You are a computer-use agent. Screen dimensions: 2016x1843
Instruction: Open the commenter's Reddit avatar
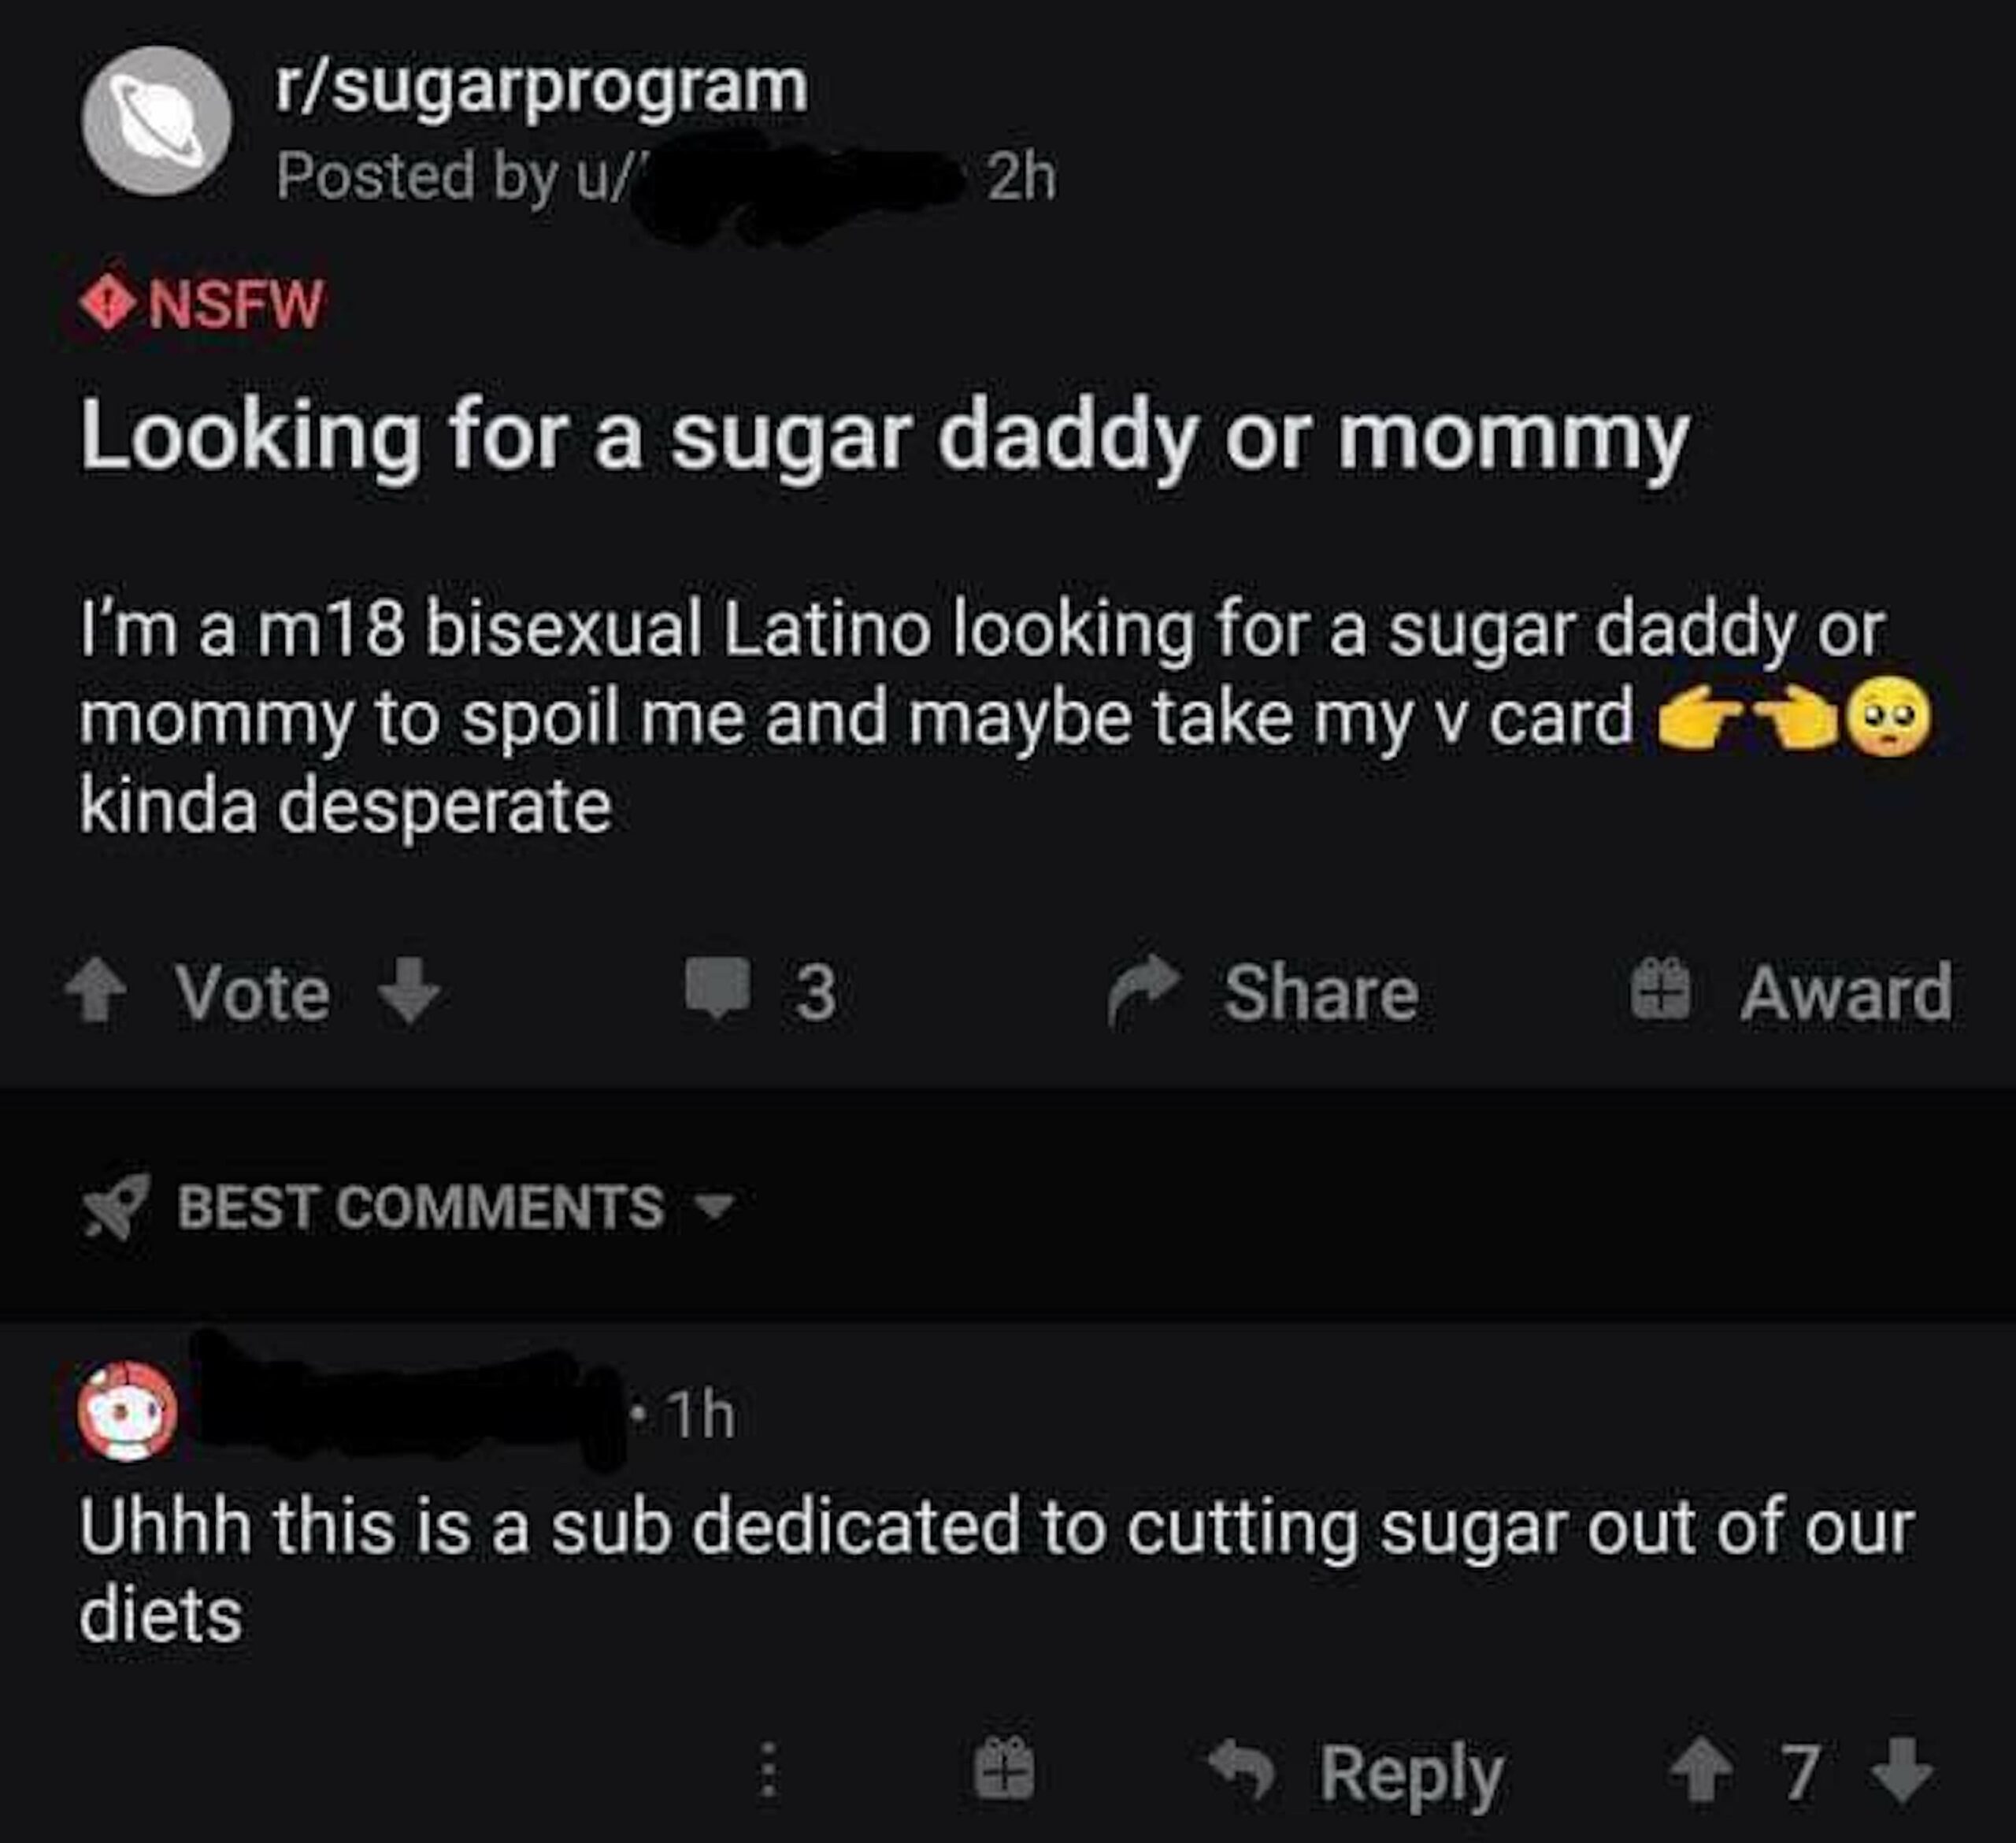[x=128, y=1411]
